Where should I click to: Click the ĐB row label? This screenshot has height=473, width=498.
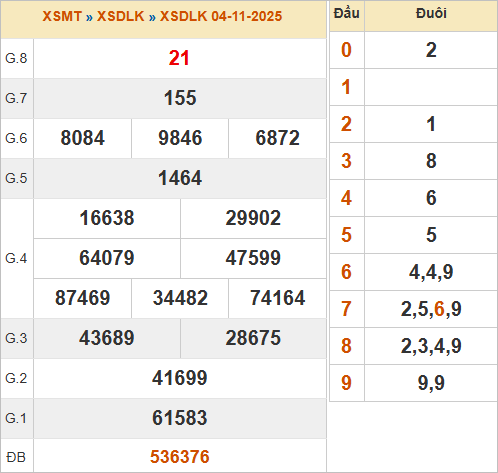point(16,457)
